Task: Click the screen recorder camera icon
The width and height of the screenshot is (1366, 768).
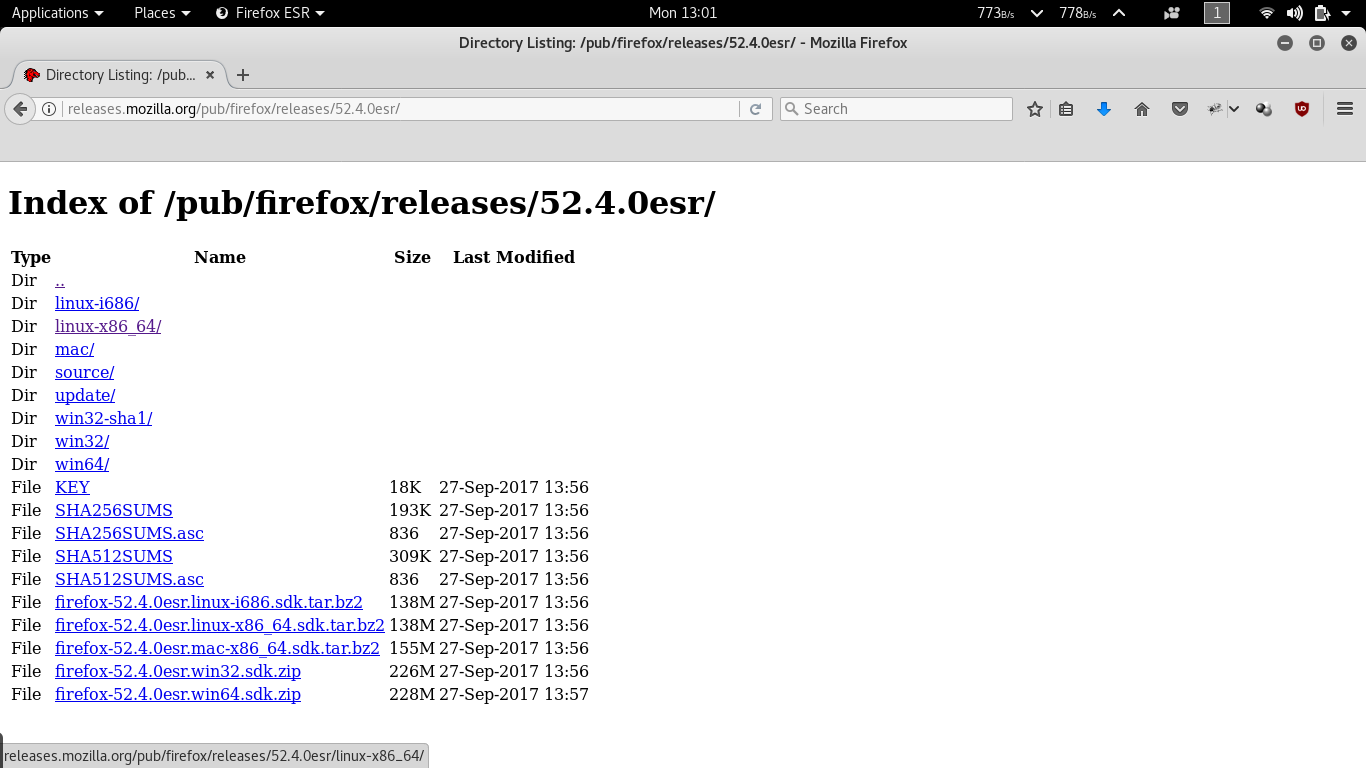Action: pyautogui.click(x=1172, y=13)
